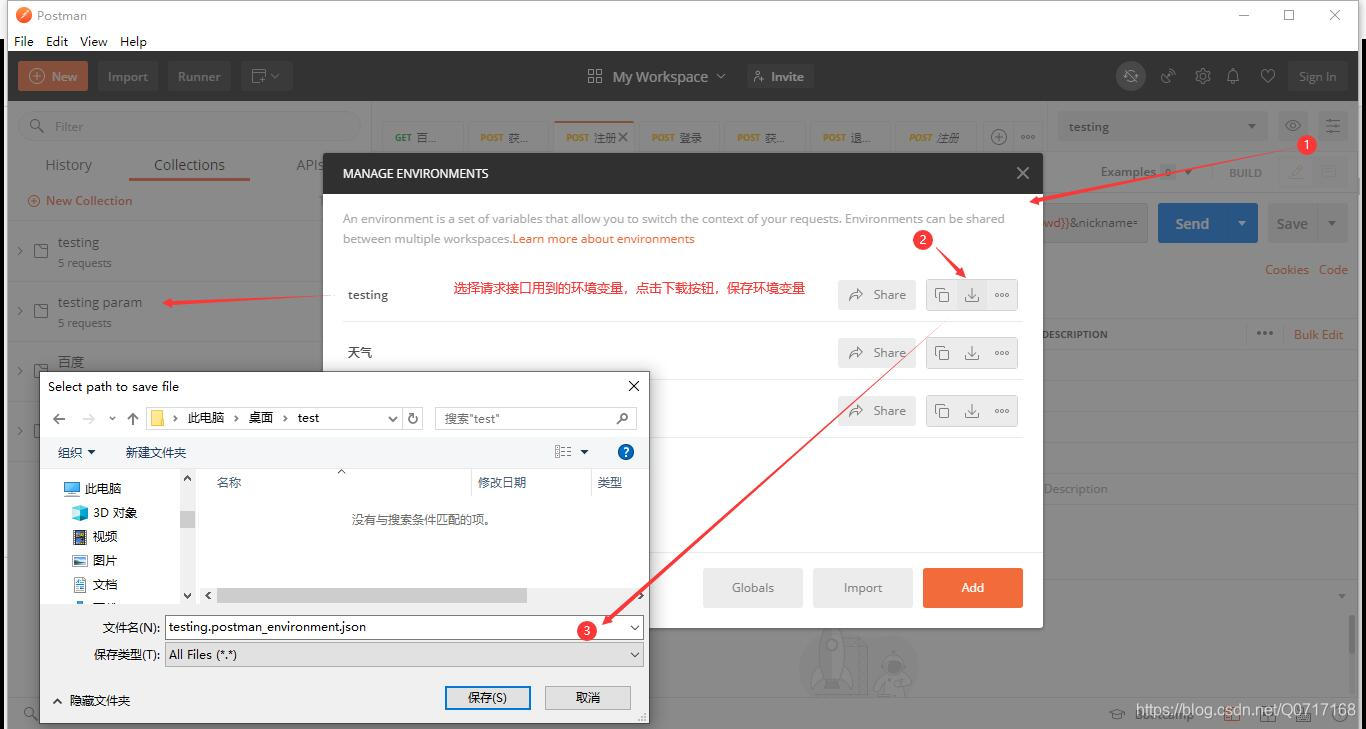
Task: Click the Filter input in sidebar
Action: pos(190,126)
